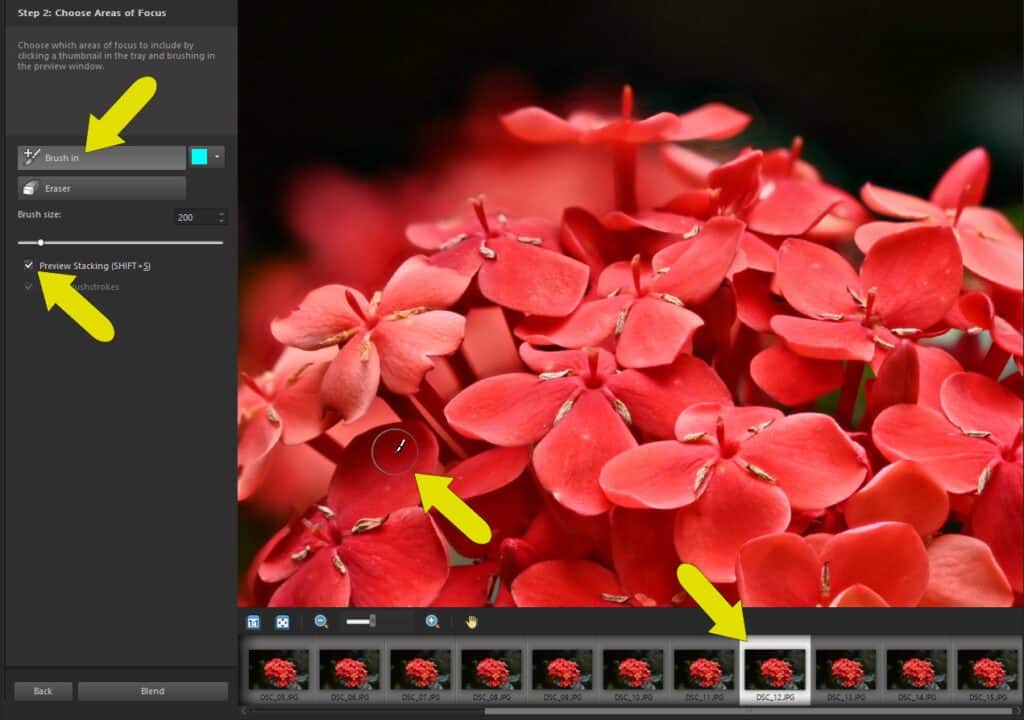The width and height of the screenshot is (1024, 720).
Task: Toggle the Preview Stacking checkbox
Action: pyautogui.click(x=29, y=265)
